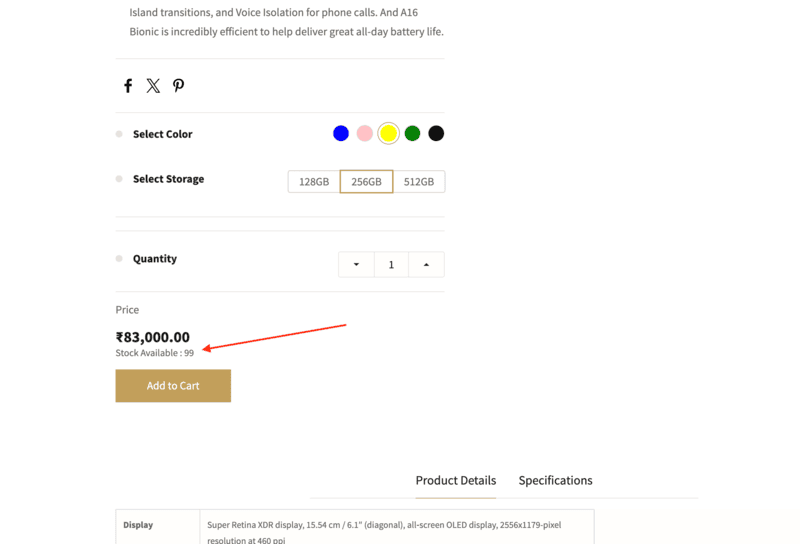Screen dimensions: 800x544
Task: Share product on Facebook
Action: tap(128, 86)
